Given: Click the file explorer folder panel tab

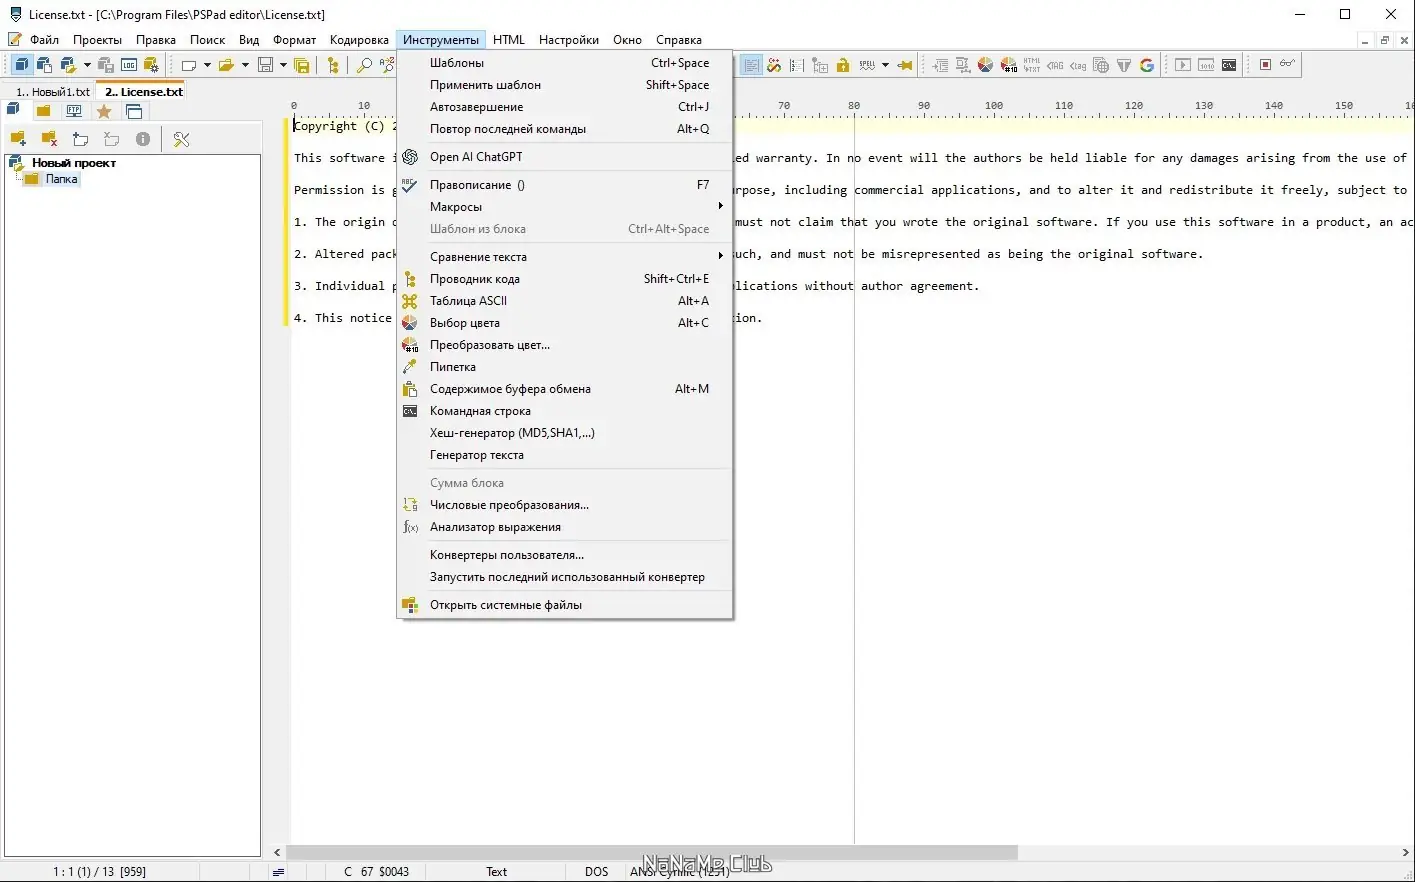Looking at the screenshot, I should (x=43, y=111).
